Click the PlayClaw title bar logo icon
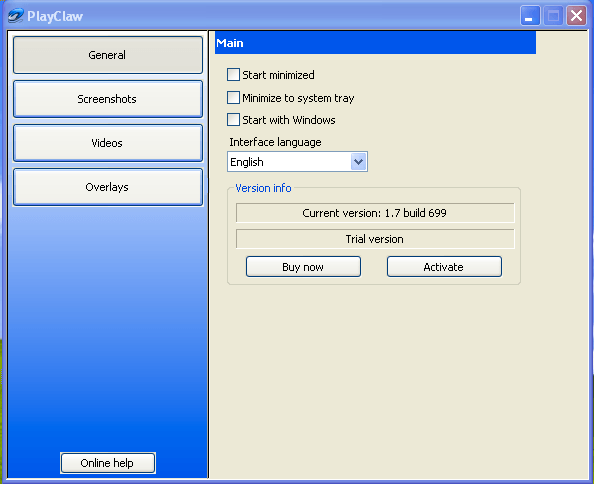 click(x=16, y=16)
